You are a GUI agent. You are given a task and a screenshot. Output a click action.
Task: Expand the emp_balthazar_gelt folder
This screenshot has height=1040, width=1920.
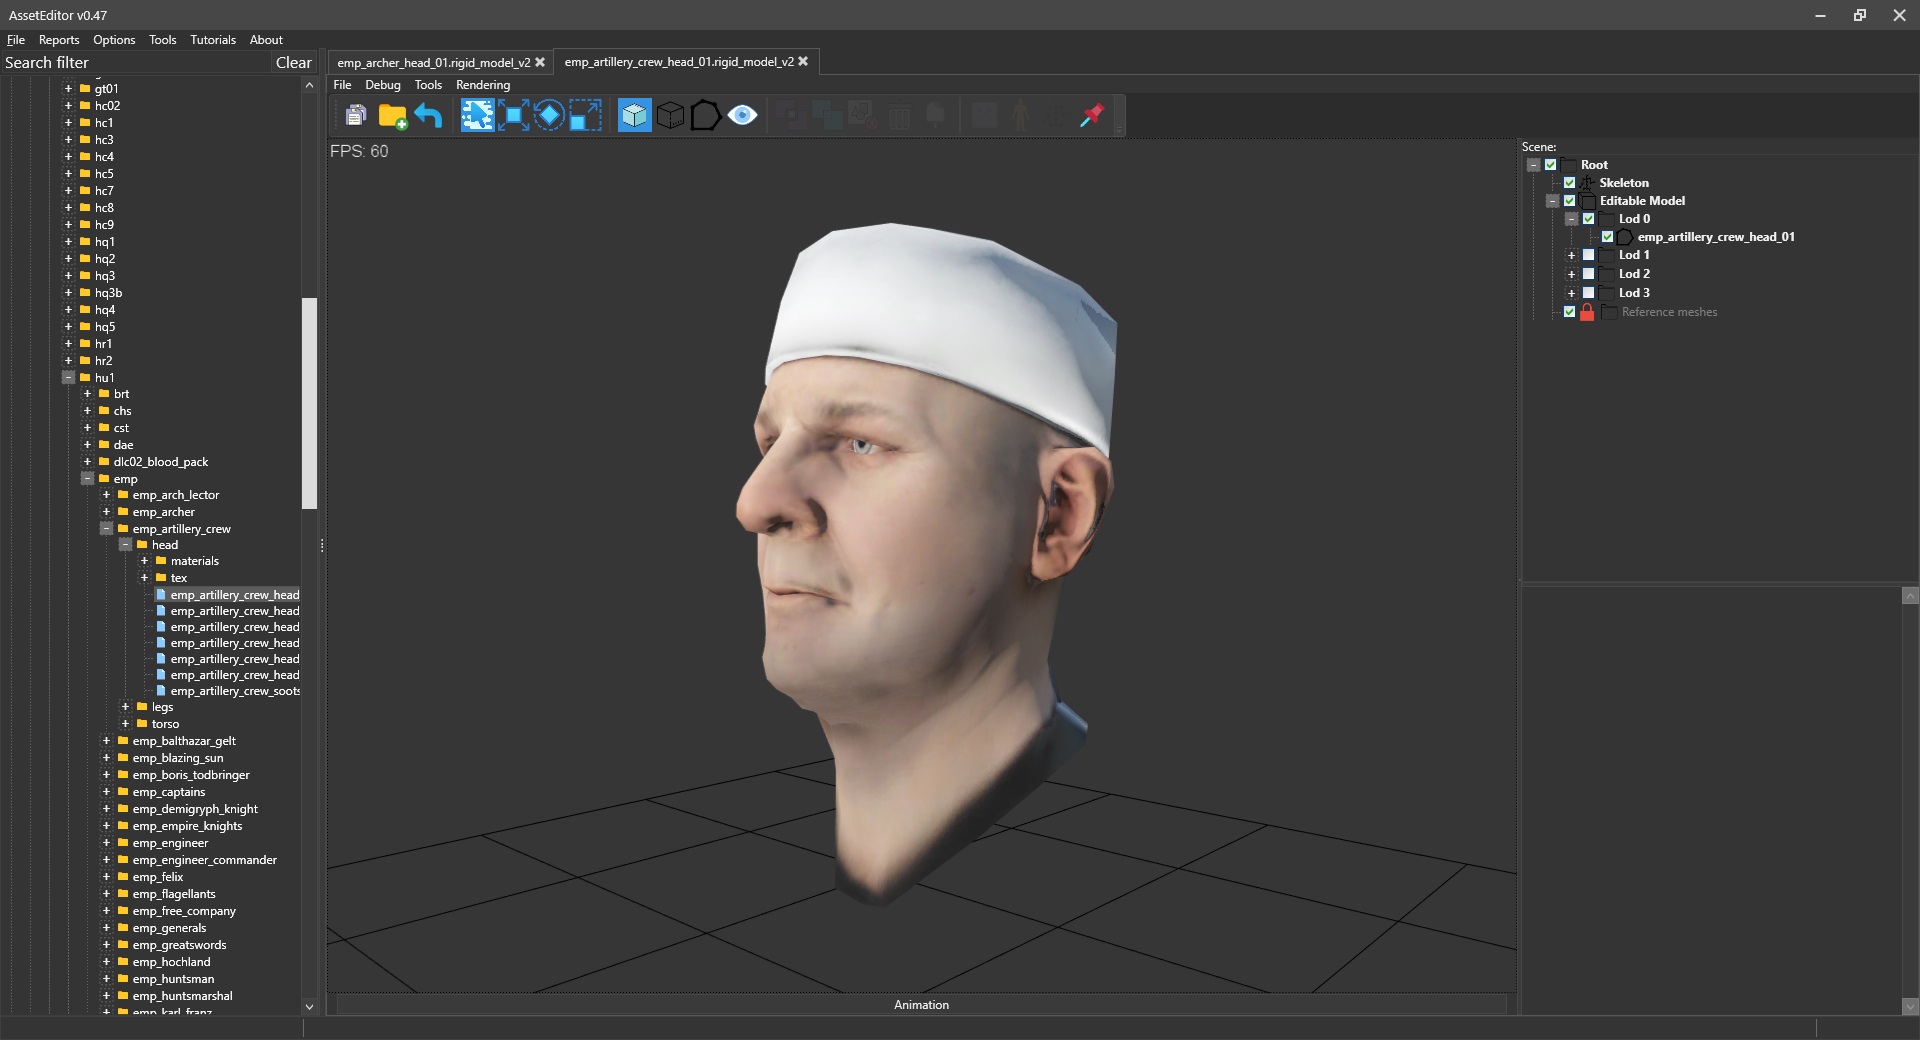tap(106, 741)
